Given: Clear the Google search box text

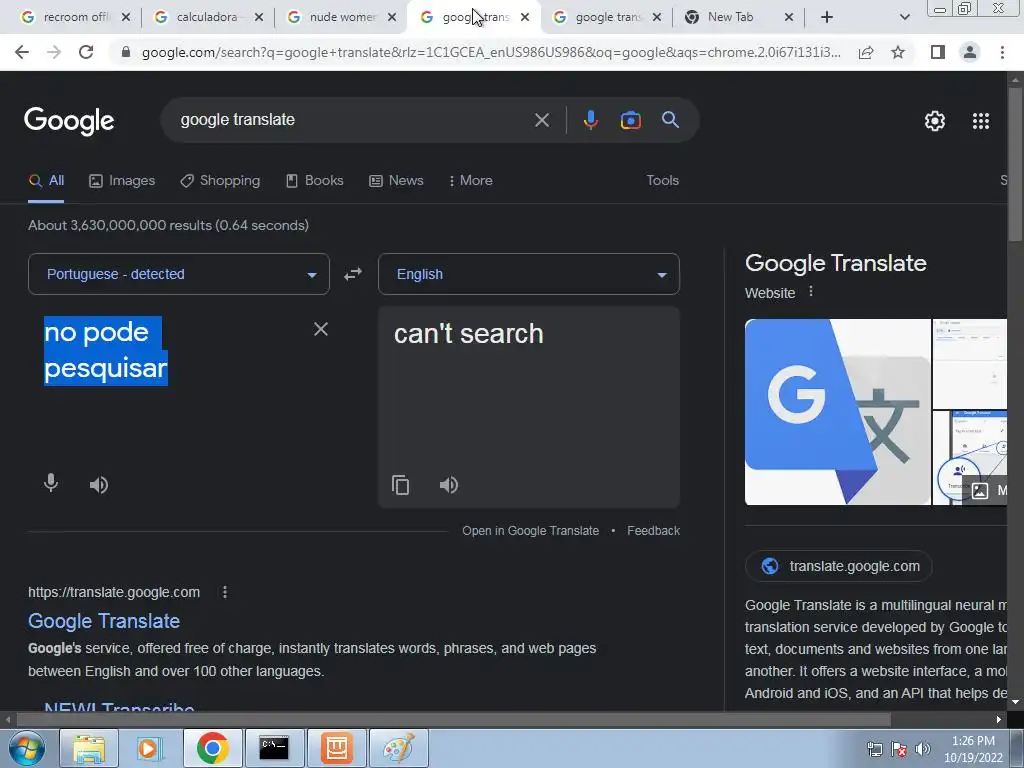Looking at the screenshot, I should click(541, 120).
